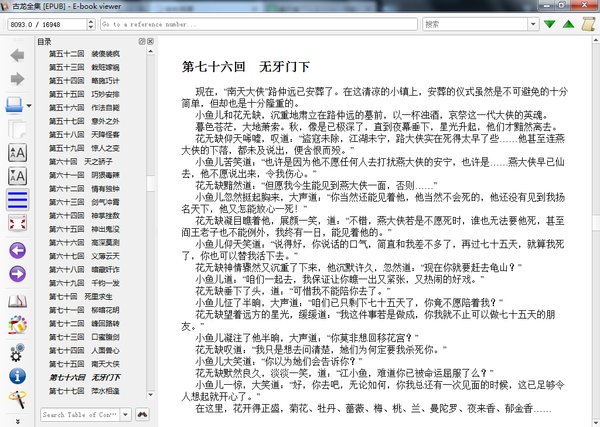Open the Bookmarks icon
This screenshot has width=600, height=427.
click(17, 302)
